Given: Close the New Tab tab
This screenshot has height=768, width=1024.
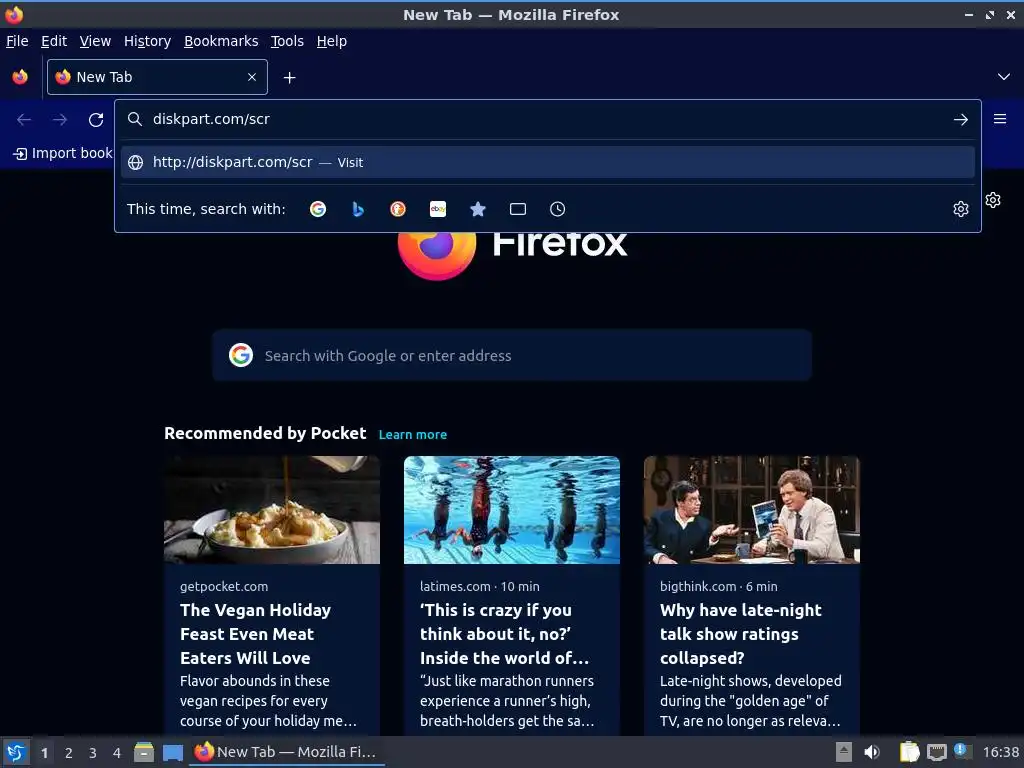Looking at the screenshot, I should (x=252, y=77).
